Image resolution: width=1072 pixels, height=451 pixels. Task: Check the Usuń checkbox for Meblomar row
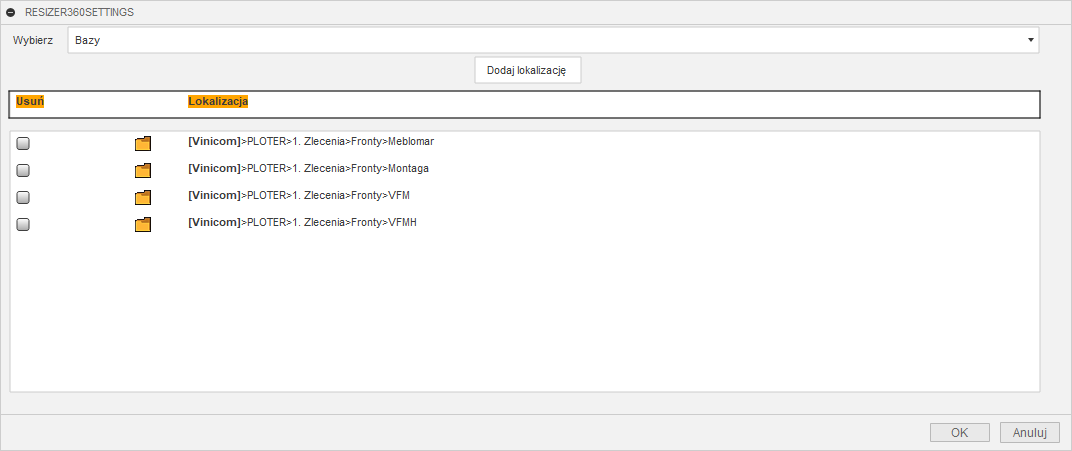point(23,144)
